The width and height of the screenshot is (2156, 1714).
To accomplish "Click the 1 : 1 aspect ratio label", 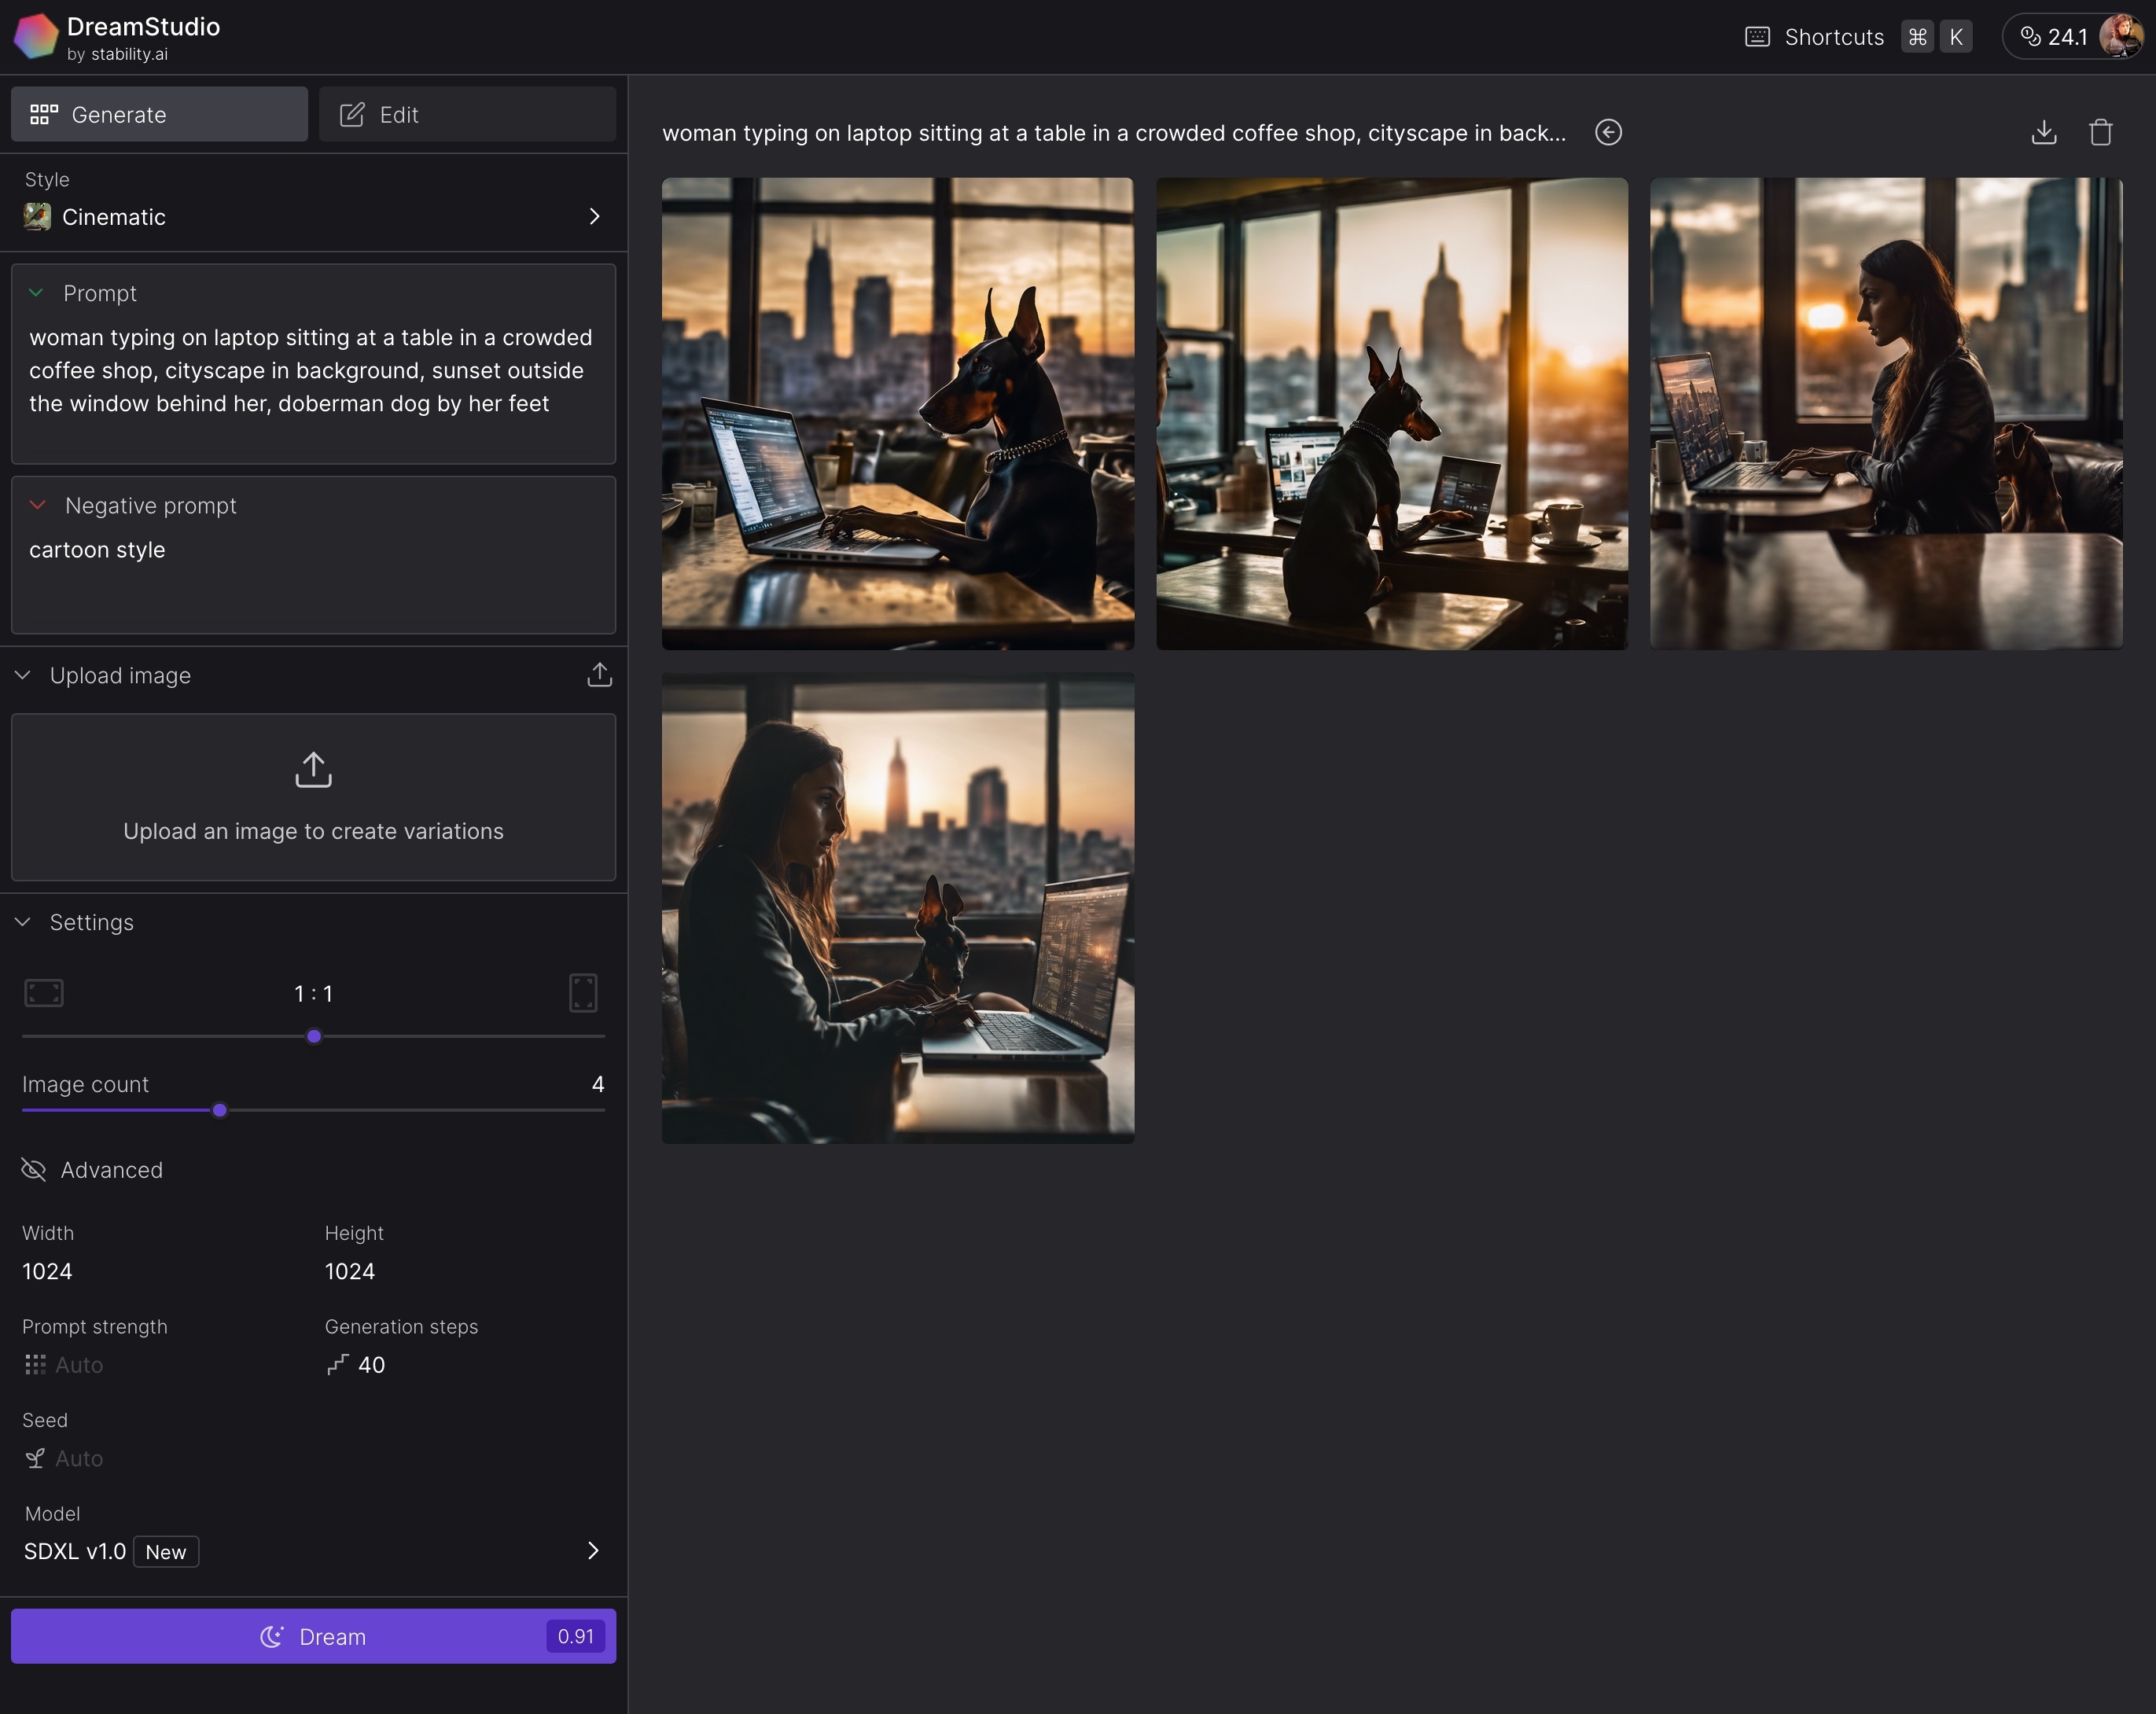I will [313, 993].
